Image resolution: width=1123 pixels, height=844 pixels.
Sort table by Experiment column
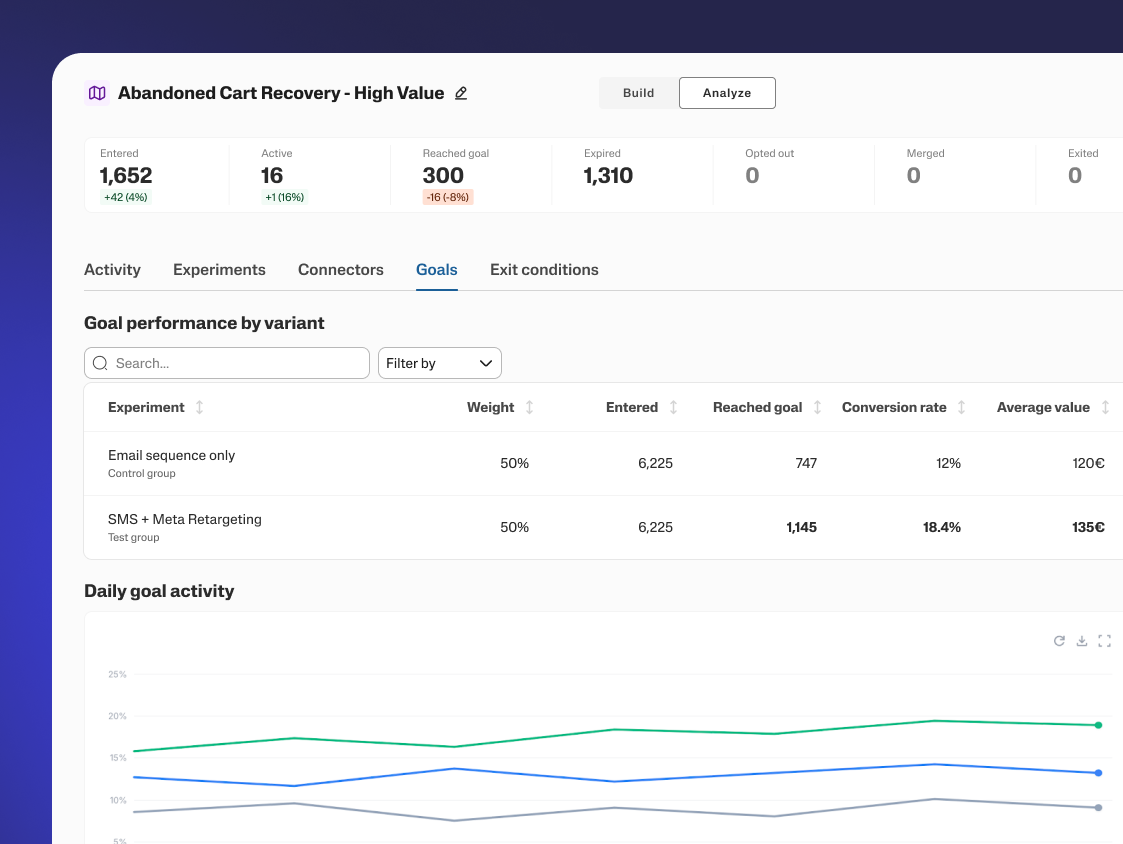[x=199, y=407]
